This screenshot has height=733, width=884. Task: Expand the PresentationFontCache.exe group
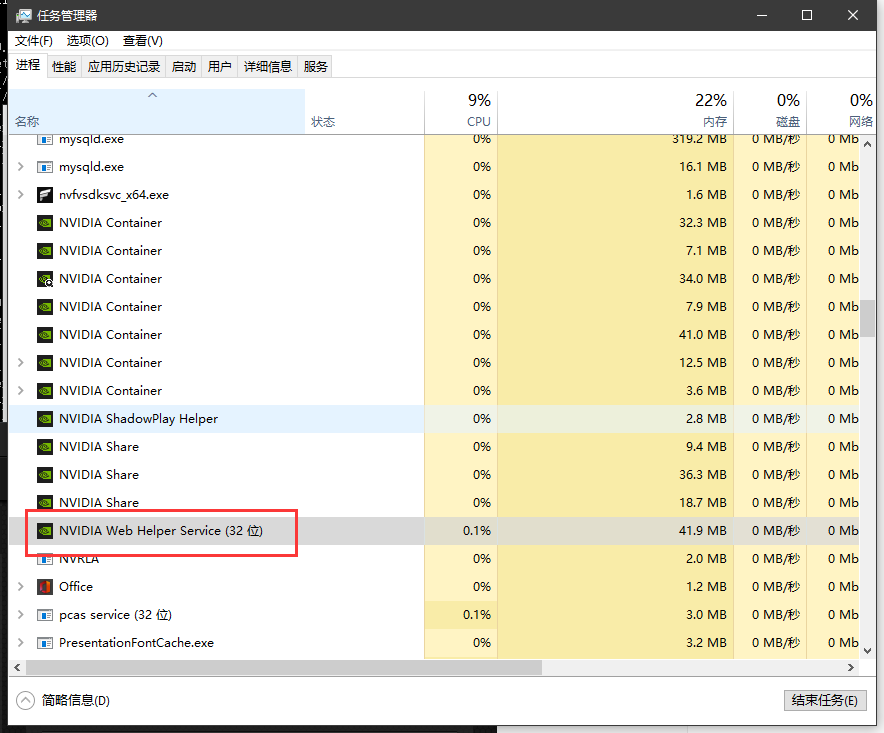click(x=21, y=643)
